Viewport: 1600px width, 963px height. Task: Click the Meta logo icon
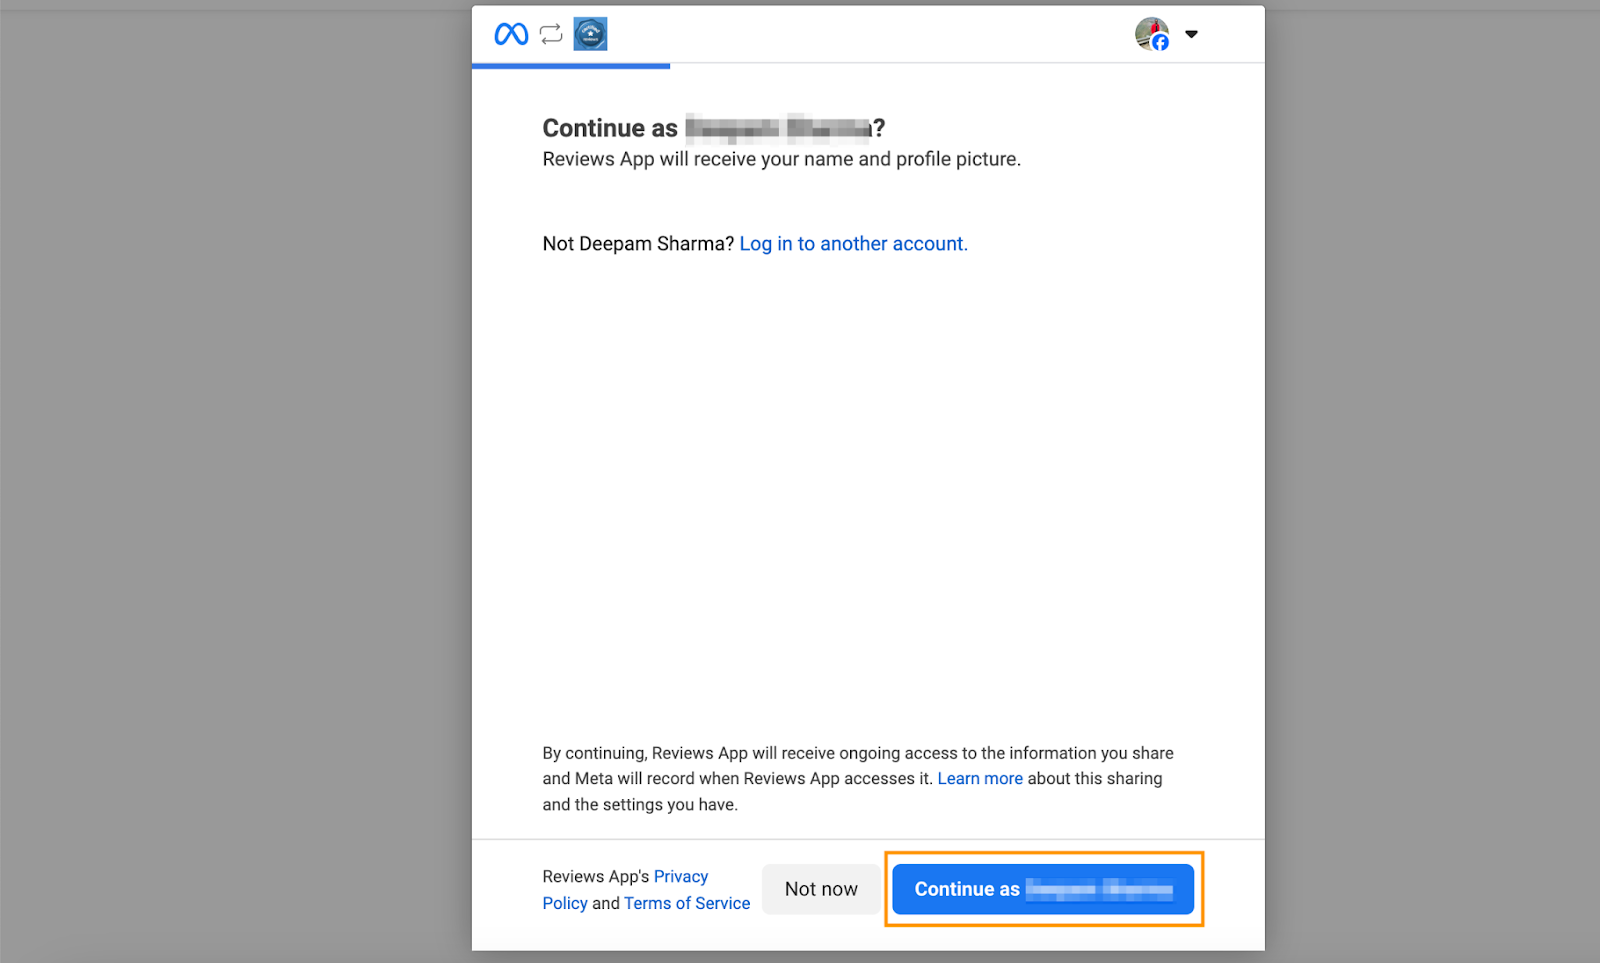click(x=511, y=34)
